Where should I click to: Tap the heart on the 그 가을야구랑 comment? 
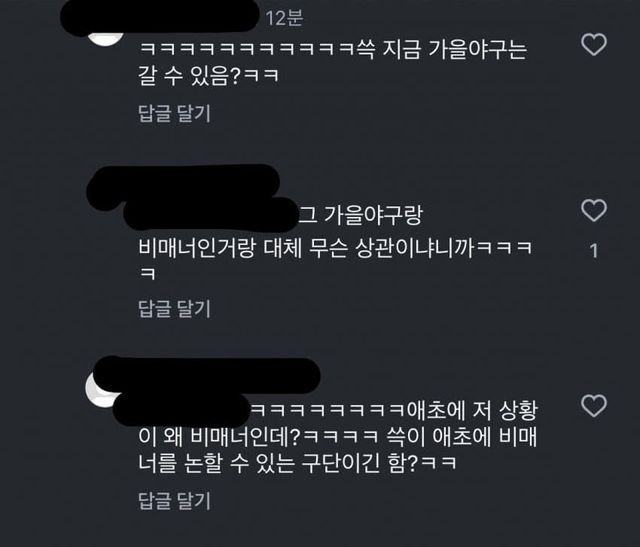coord(594,210)
